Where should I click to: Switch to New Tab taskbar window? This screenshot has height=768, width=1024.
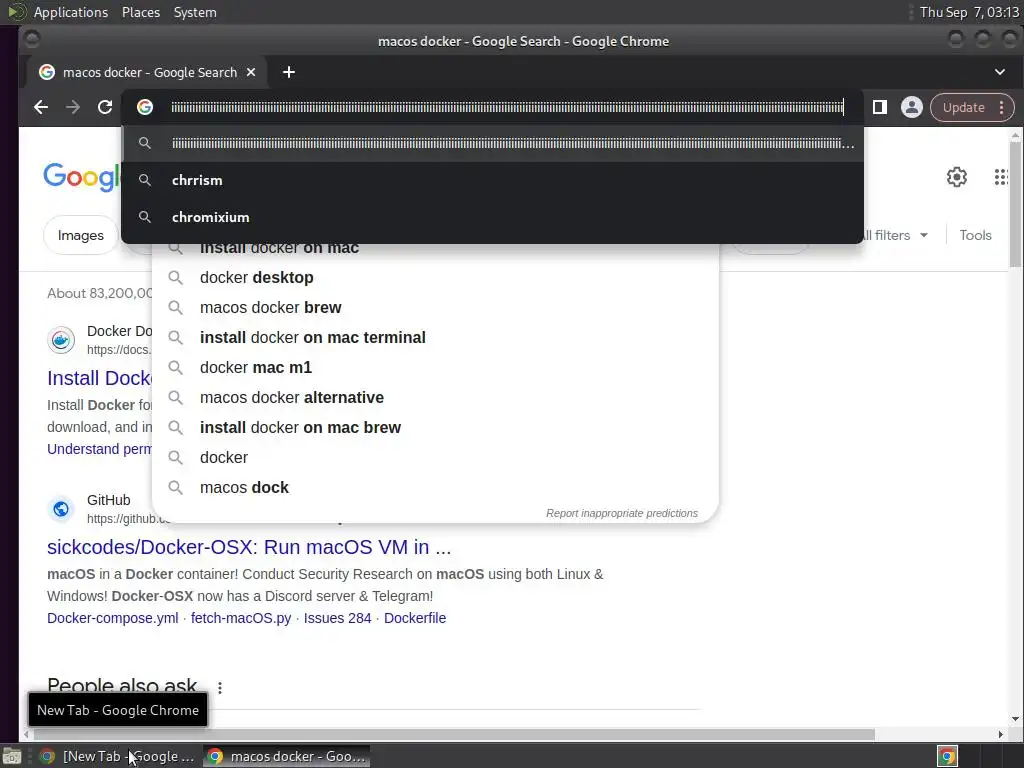pos(118,756)
